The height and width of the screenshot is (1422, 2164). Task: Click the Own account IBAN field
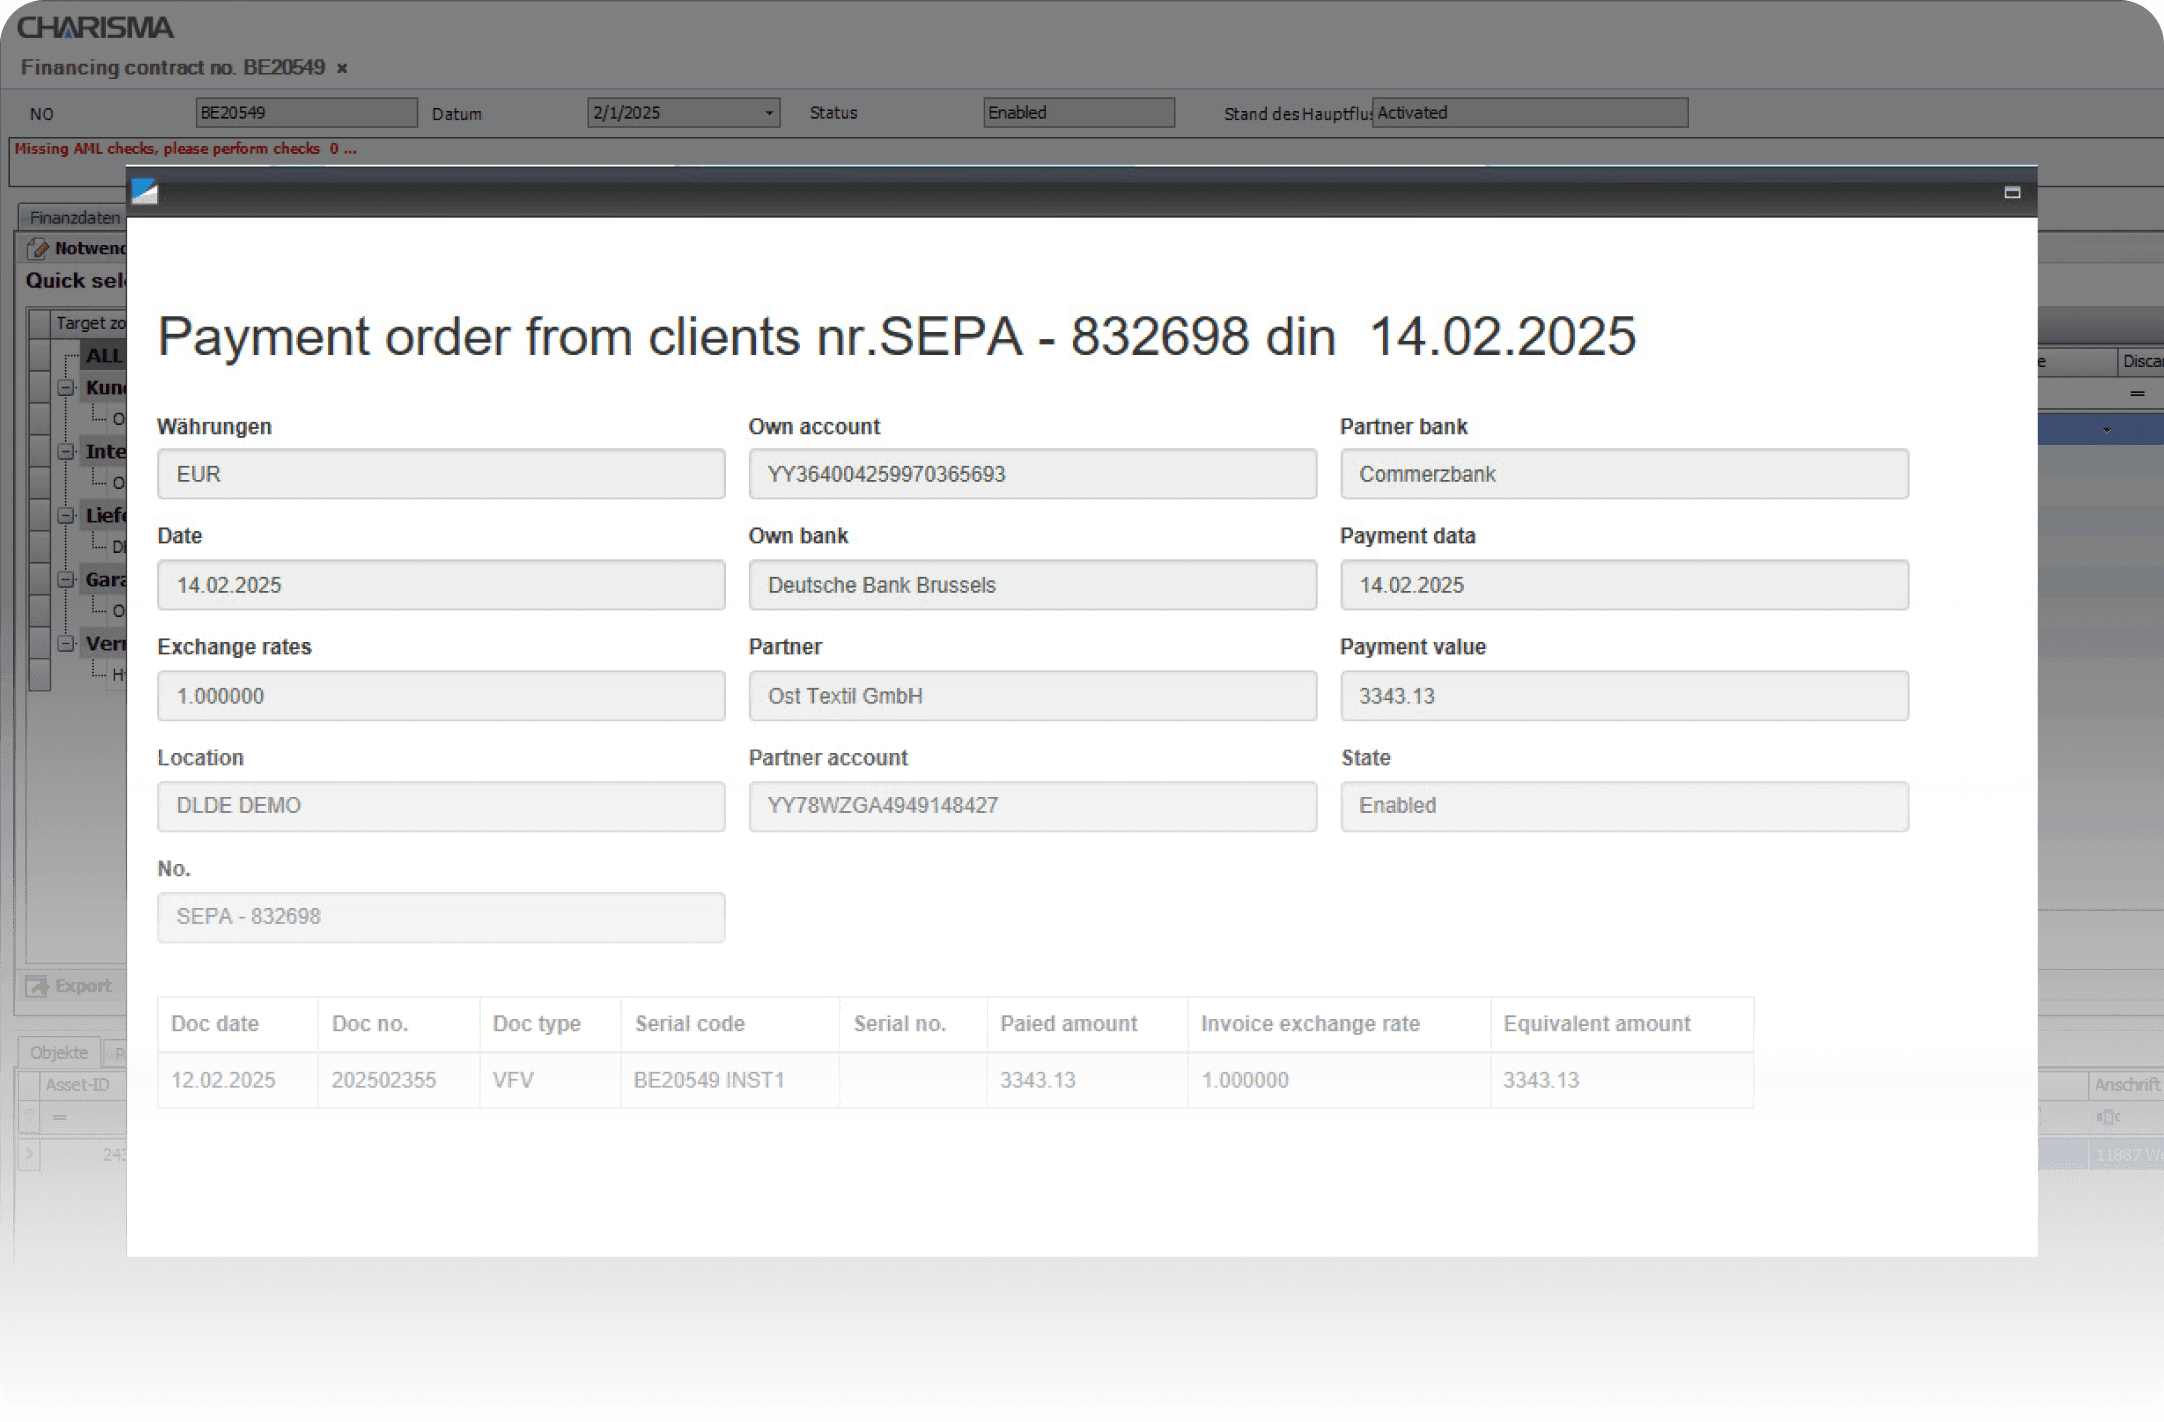click(1031, 474)
